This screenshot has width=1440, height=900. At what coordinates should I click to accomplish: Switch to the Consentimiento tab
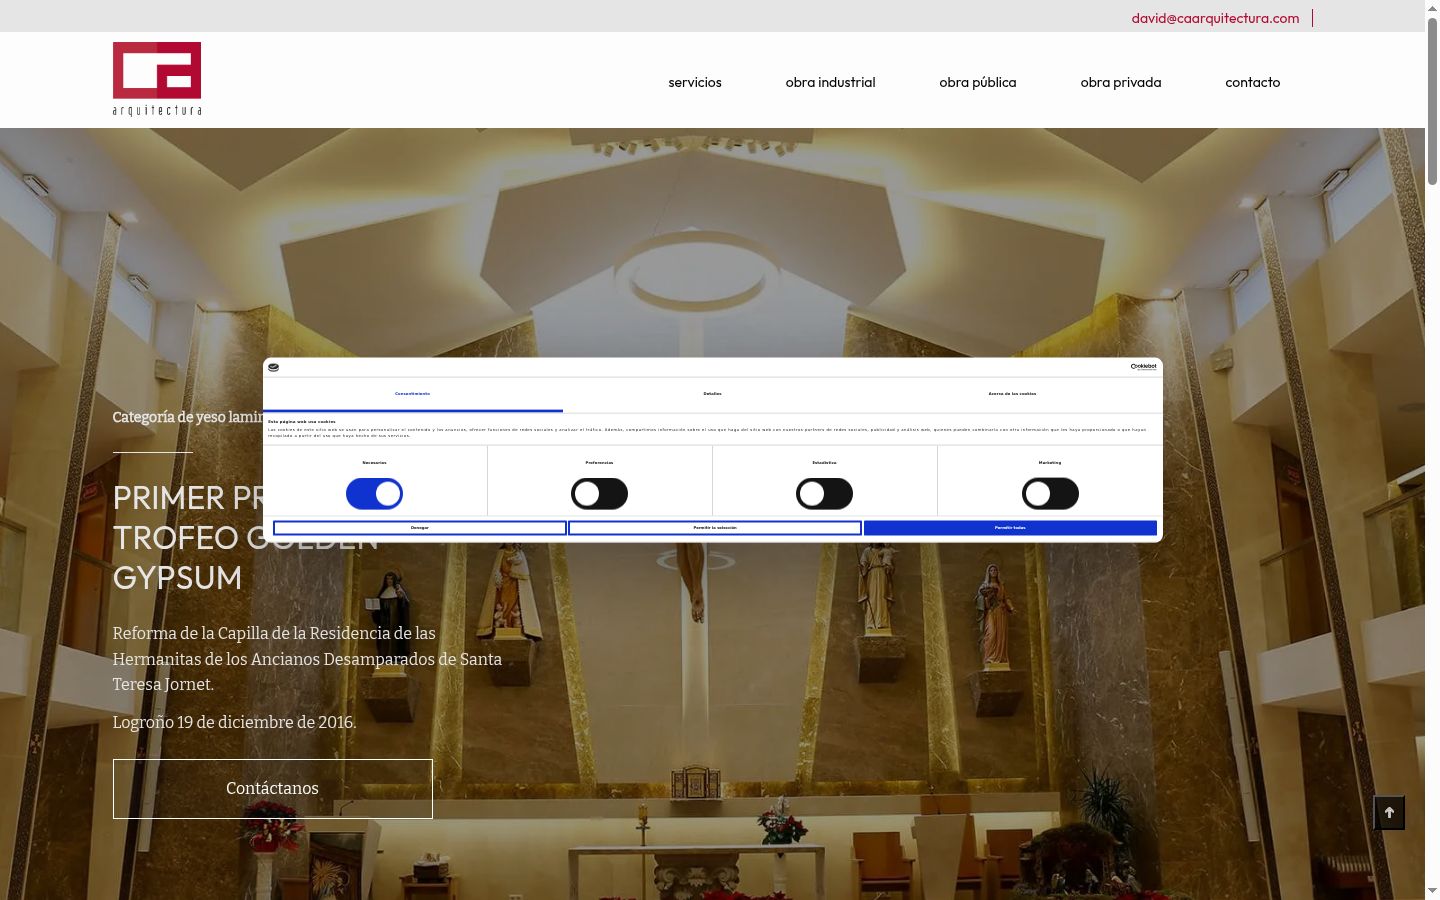point(412,394)
